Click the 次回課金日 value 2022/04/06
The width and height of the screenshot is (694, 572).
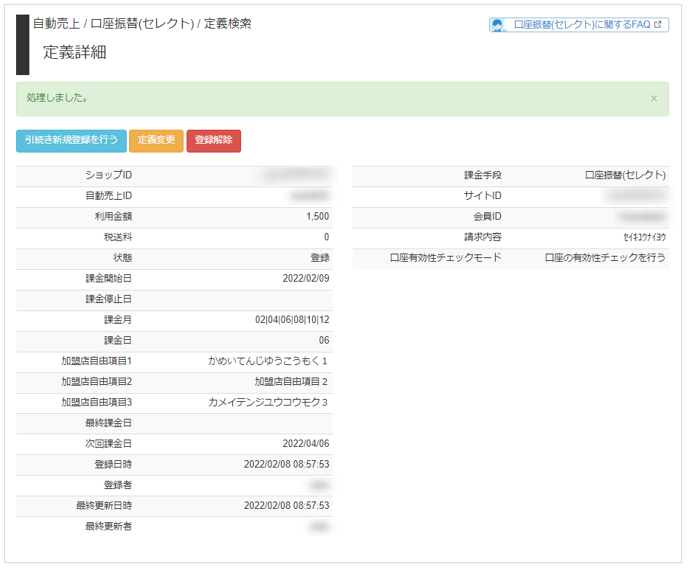[306, 443]
